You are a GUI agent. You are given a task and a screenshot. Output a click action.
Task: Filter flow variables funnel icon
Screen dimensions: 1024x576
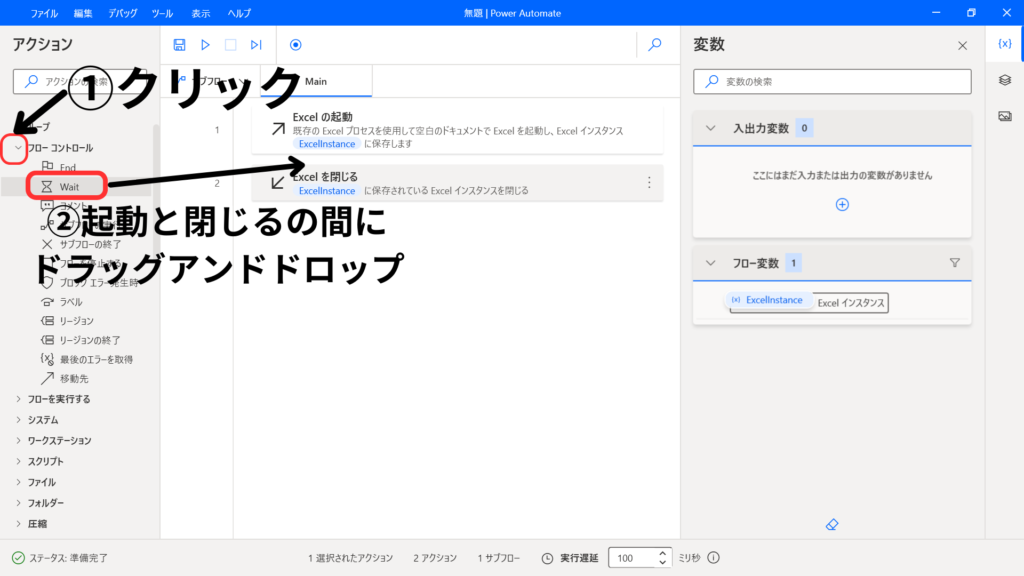(x=954, y=263)
